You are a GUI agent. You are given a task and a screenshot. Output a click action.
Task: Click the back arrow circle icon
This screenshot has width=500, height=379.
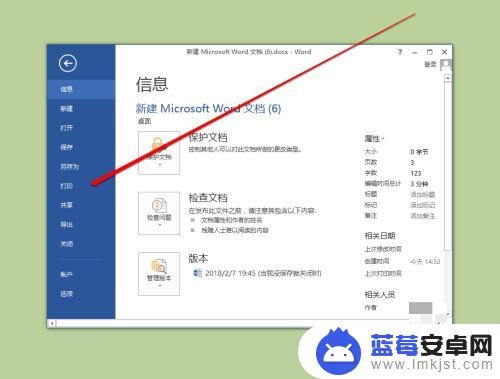(x=68, y=63)
